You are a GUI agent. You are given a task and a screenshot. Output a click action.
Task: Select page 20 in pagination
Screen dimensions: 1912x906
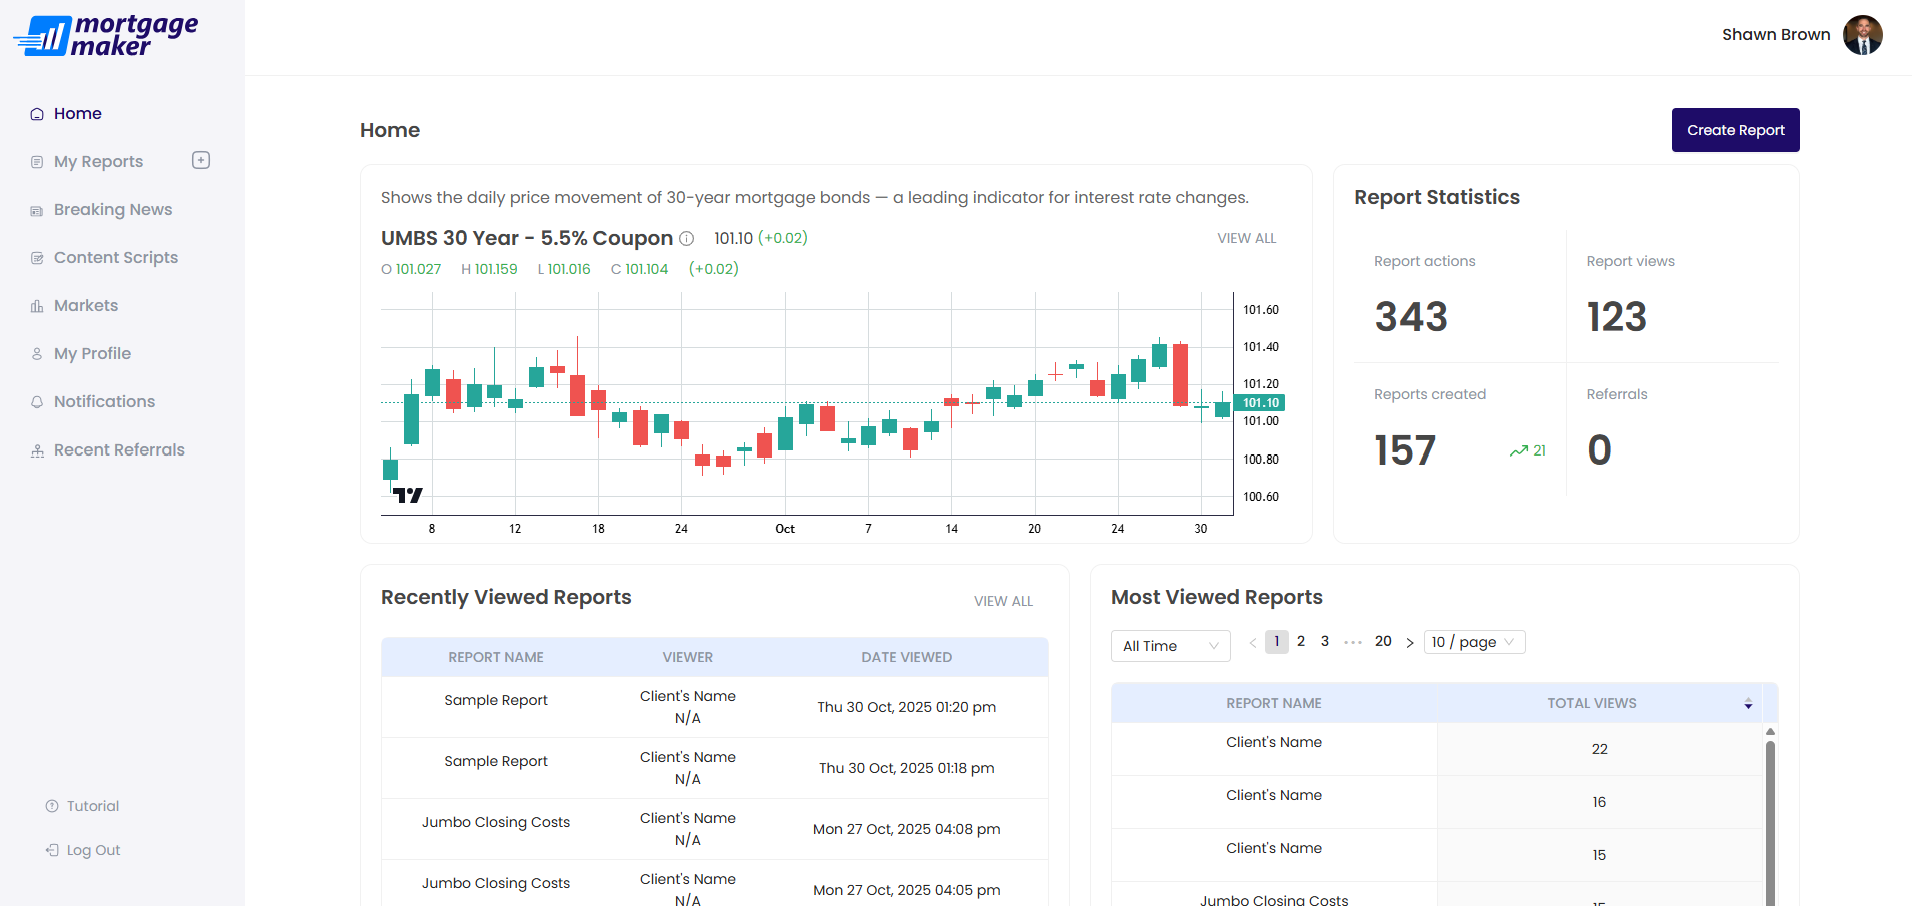tap(1383, 642)
